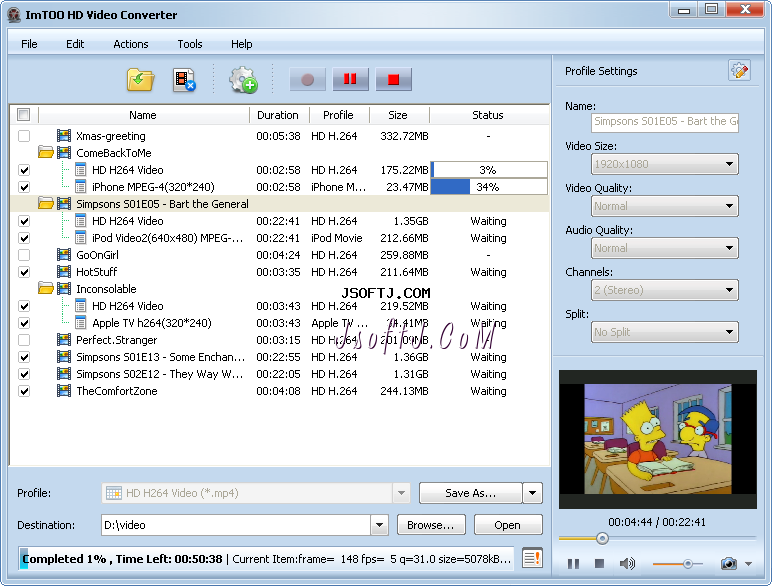Viewport: 772px width, 586px height.
Task: Click the Save As... button
Action: click(x=470, y=493)
